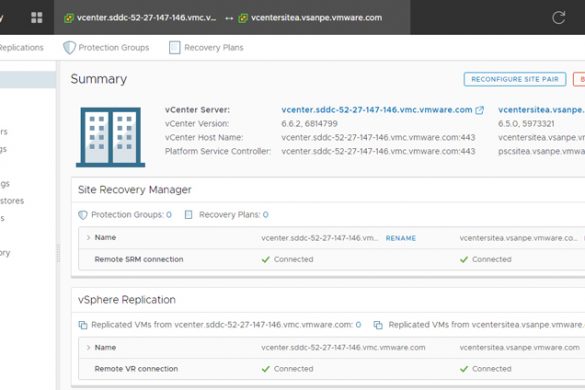Click the left Remote VR connection checkmark

point(265,369)
